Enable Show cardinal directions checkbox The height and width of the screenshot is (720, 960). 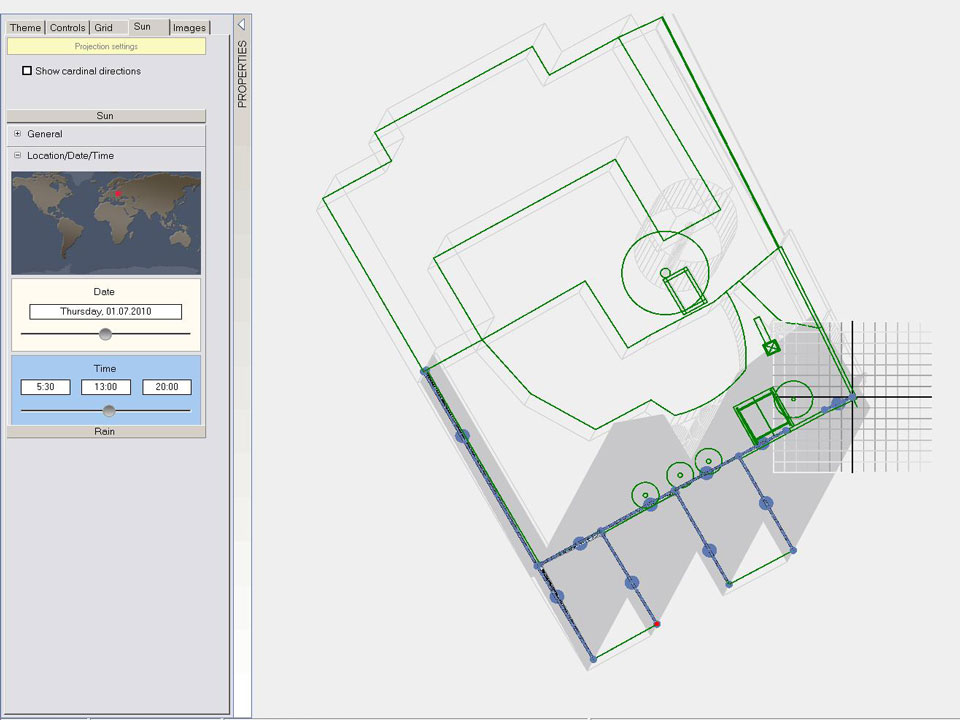[x=27, y=71]
